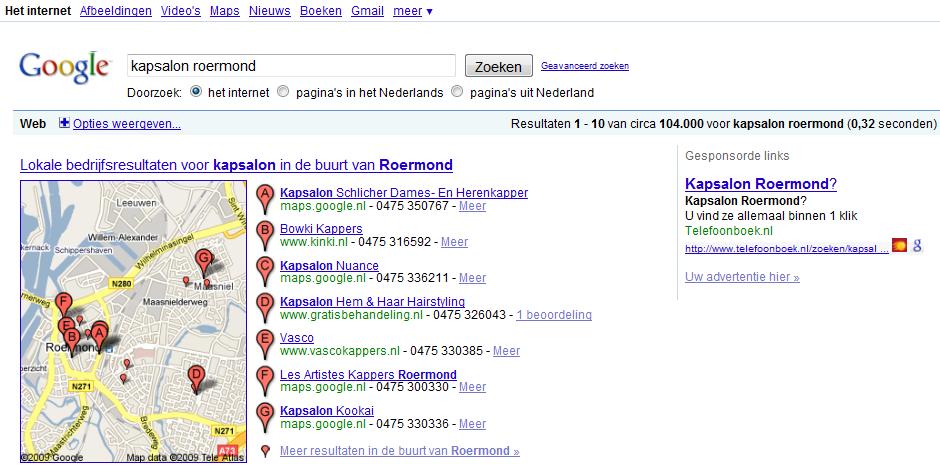Open the Kapsalon Nuance result
The image size is (940, 468).
(329, 265)
